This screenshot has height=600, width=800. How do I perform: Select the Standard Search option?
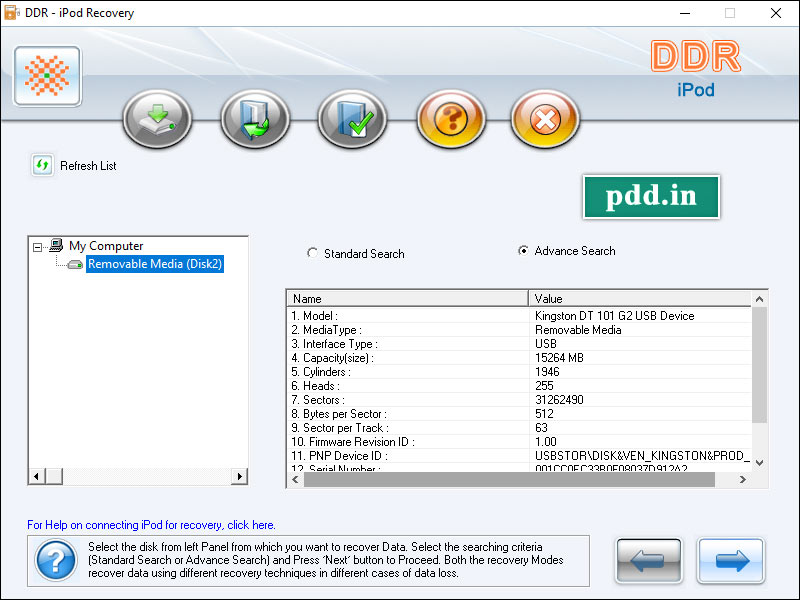(312, 253)
